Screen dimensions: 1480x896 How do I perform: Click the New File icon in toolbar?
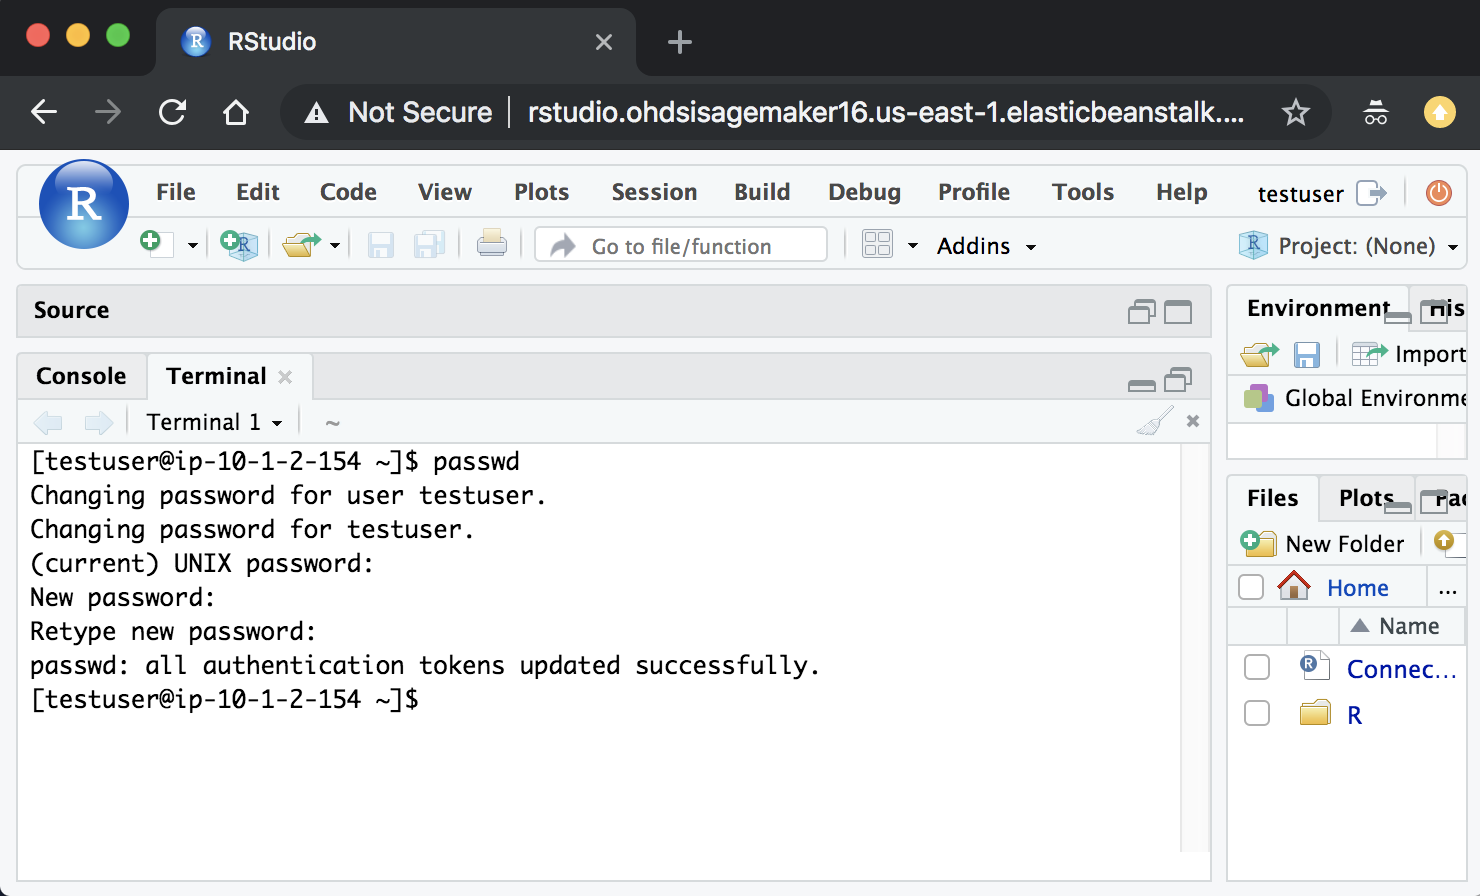pyautogui.click(x=157, y=244)
